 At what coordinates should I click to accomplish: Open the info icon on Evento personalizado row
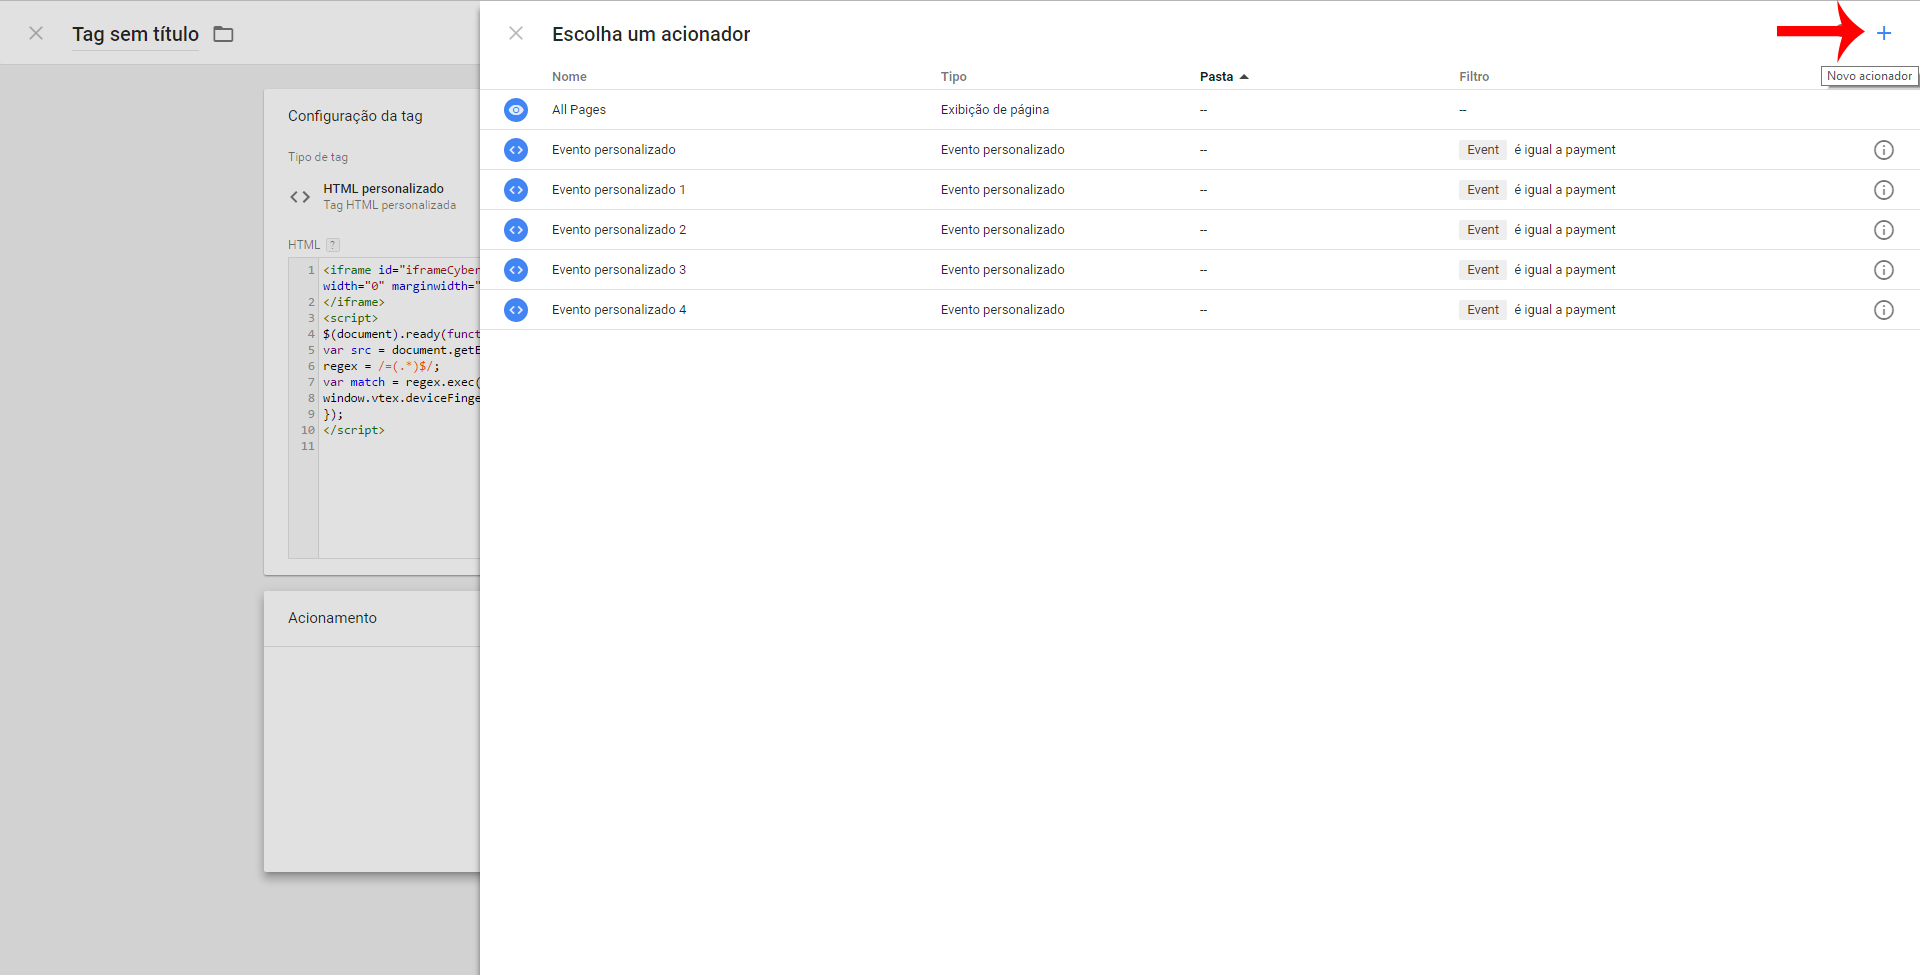coord(1884,149)
